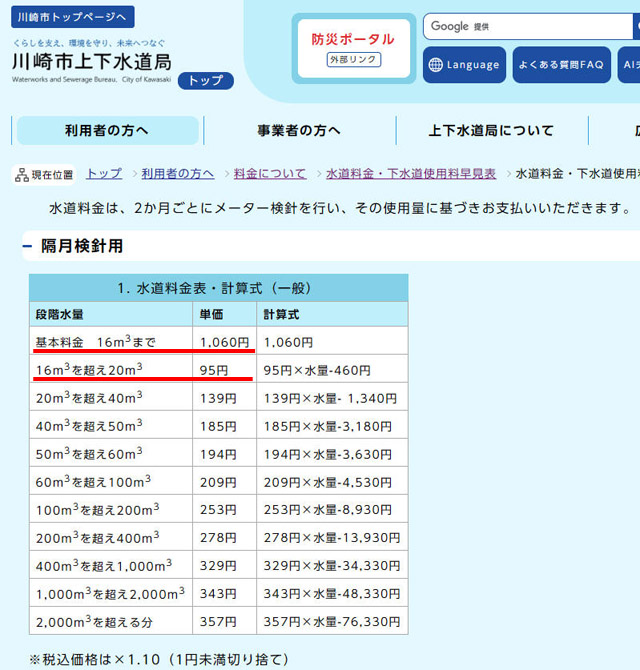Screen dimensions: 640x670
Task: Click formula 194円×水量-3,630円
Action: point(332,453)
